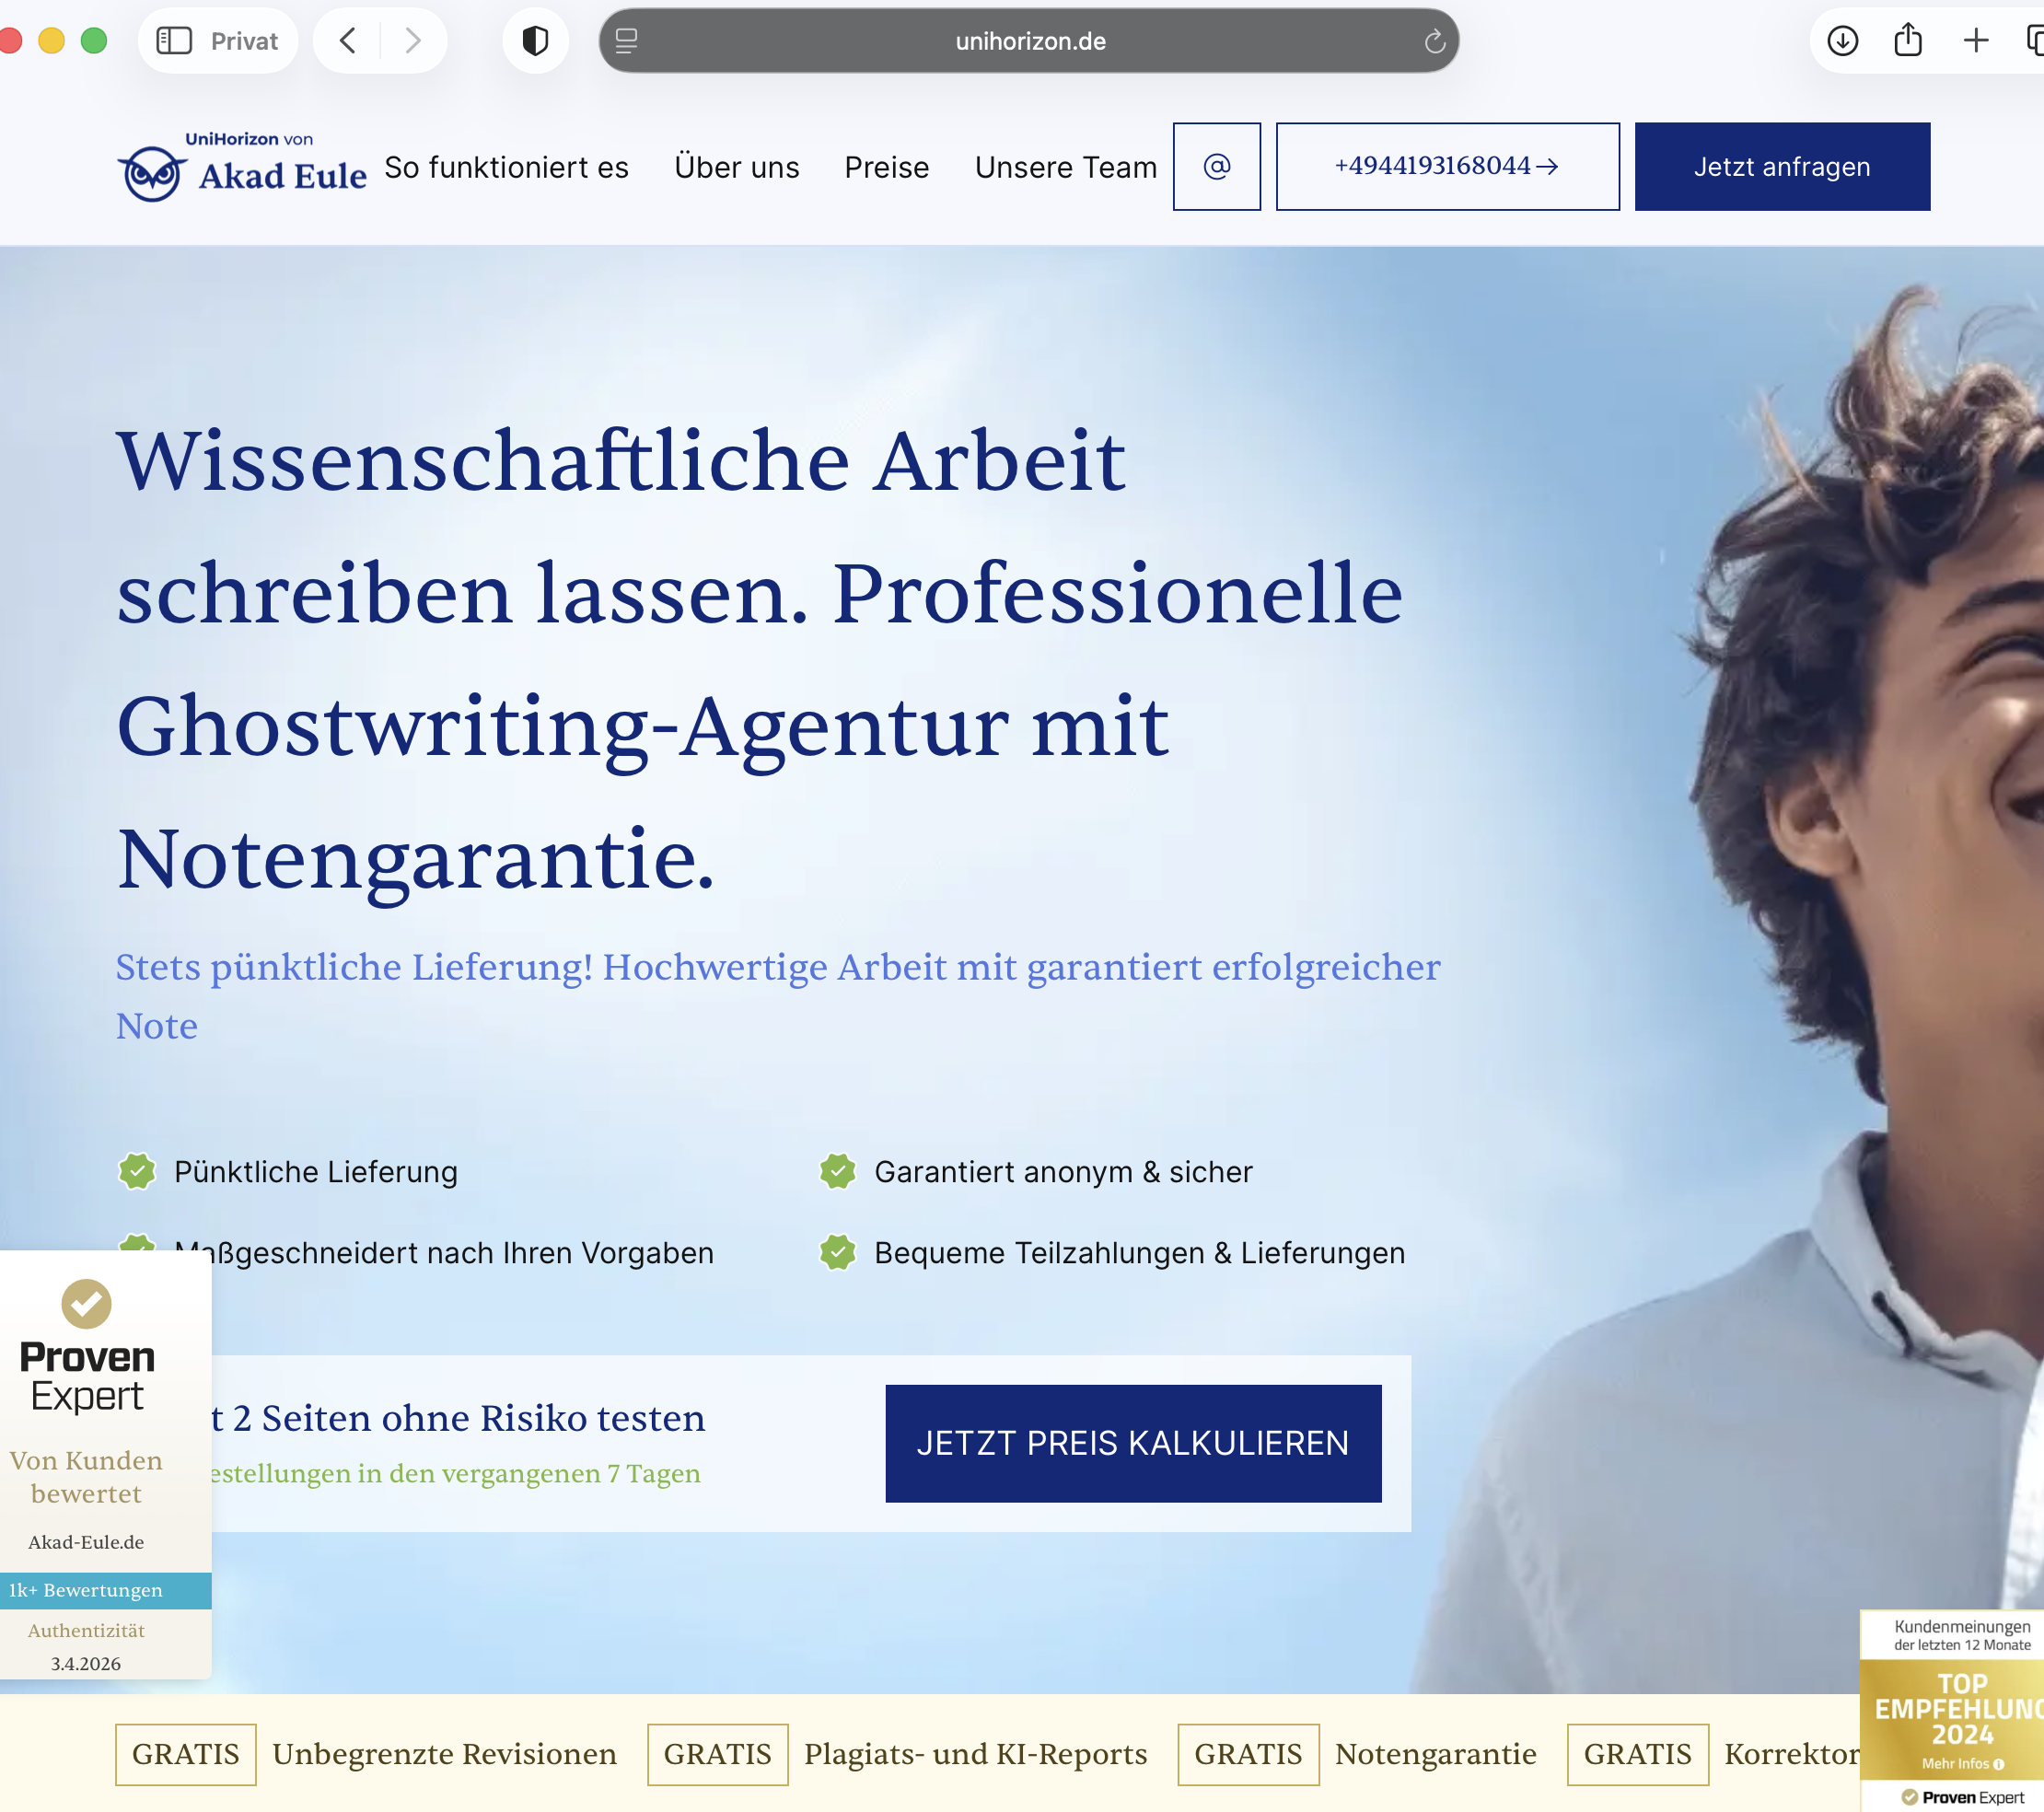Image resolution: width=2044 pixels, height=1812 pixels.
Task: Click Akad-Eule.de in Proven Expert widget
Action: coord(86,1542)
